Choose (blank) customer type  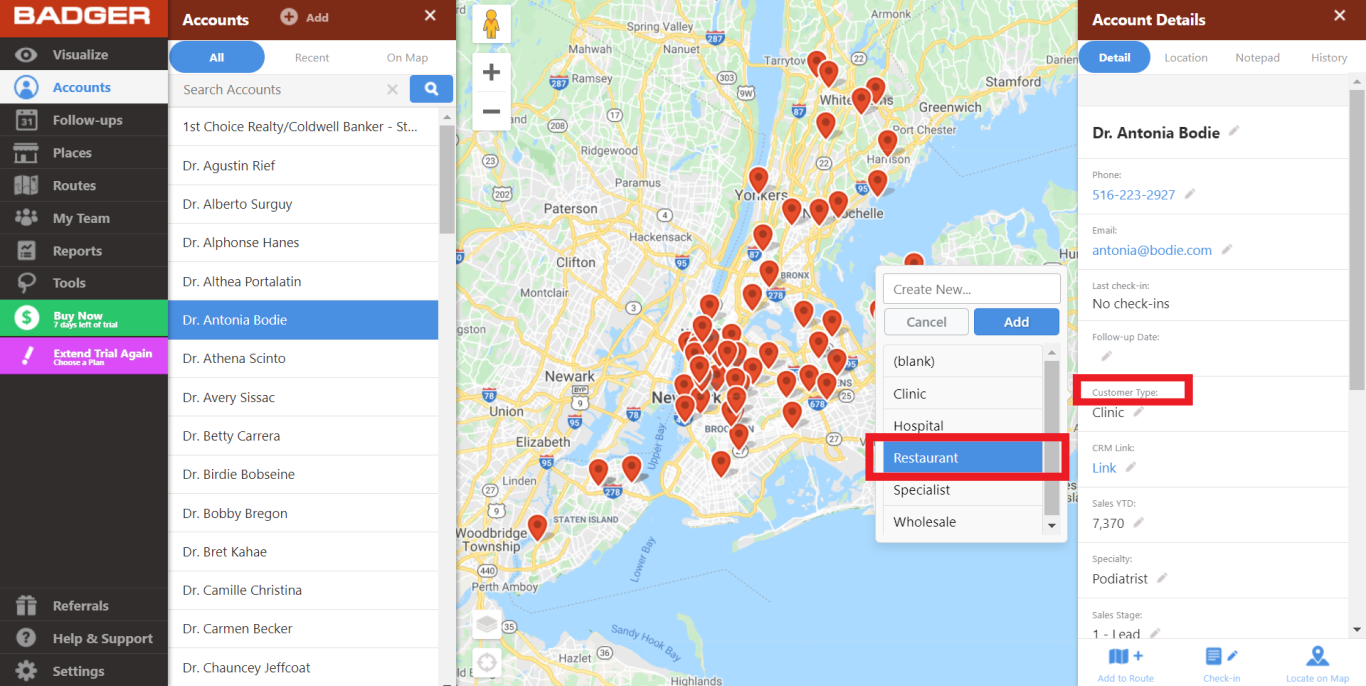pos(963,361)
